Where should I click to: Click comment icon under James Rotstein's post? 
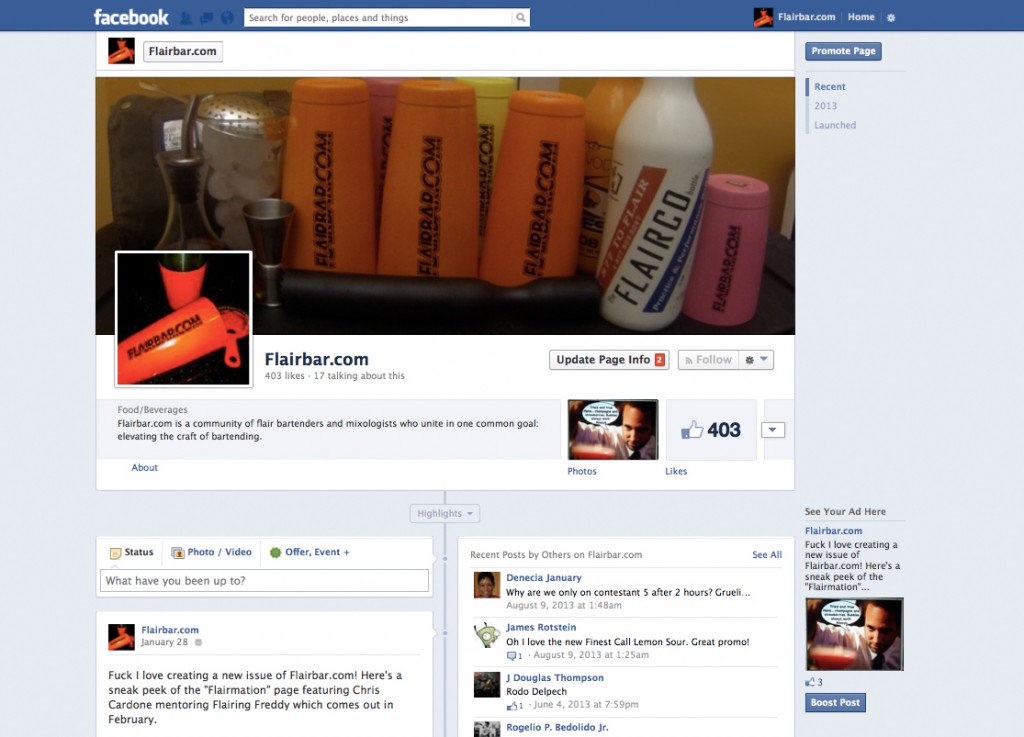511,655
